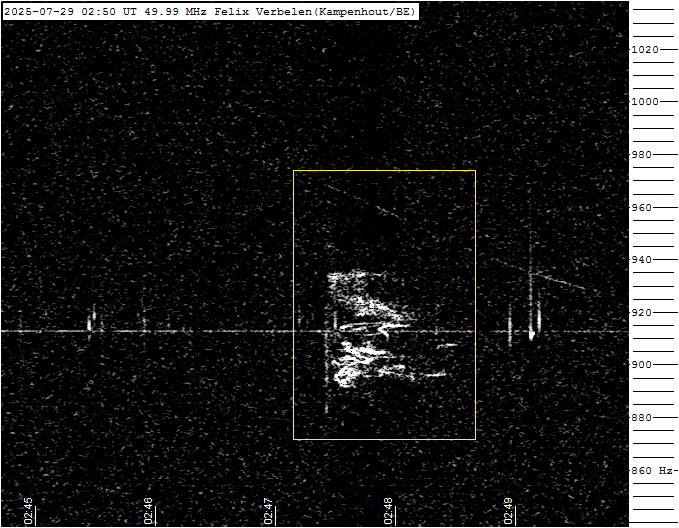Click the 860 Hz frequency scale label
The width and height of the screenshot is (679, 528).
[x=652, y=470]
